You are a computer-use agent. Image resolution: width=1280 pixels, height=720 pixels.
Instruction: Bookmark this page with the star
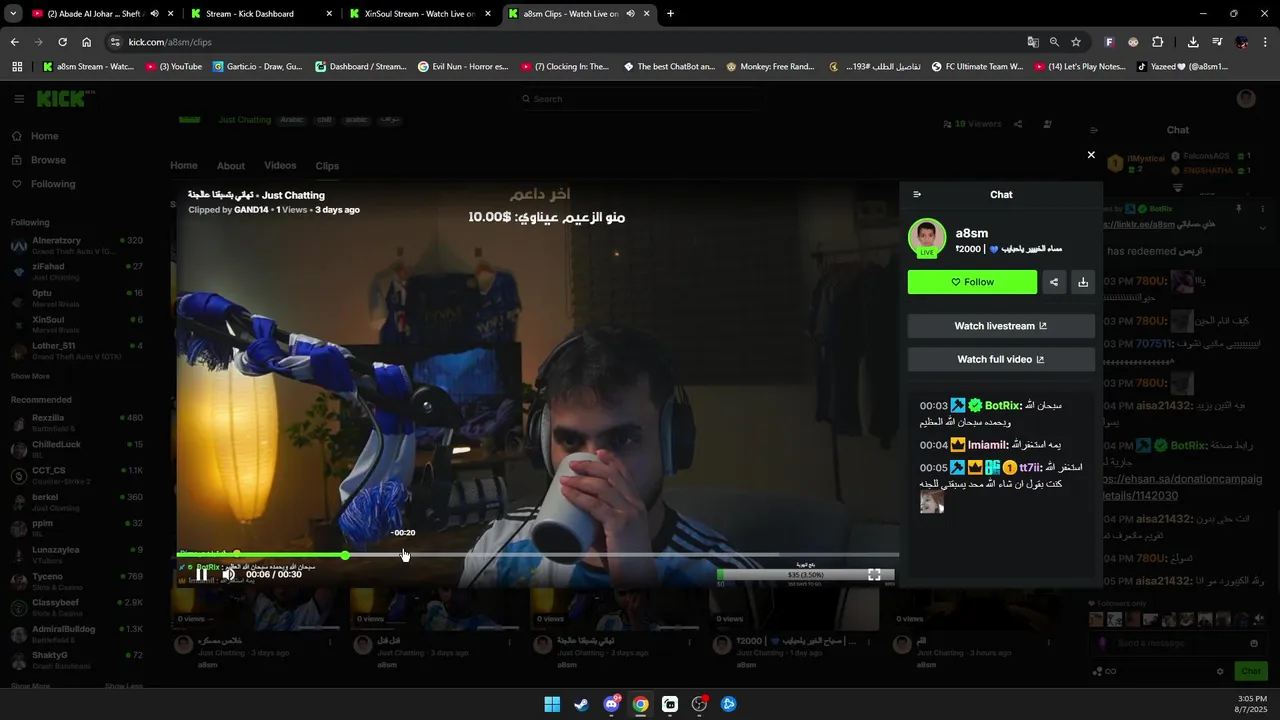1076,42
